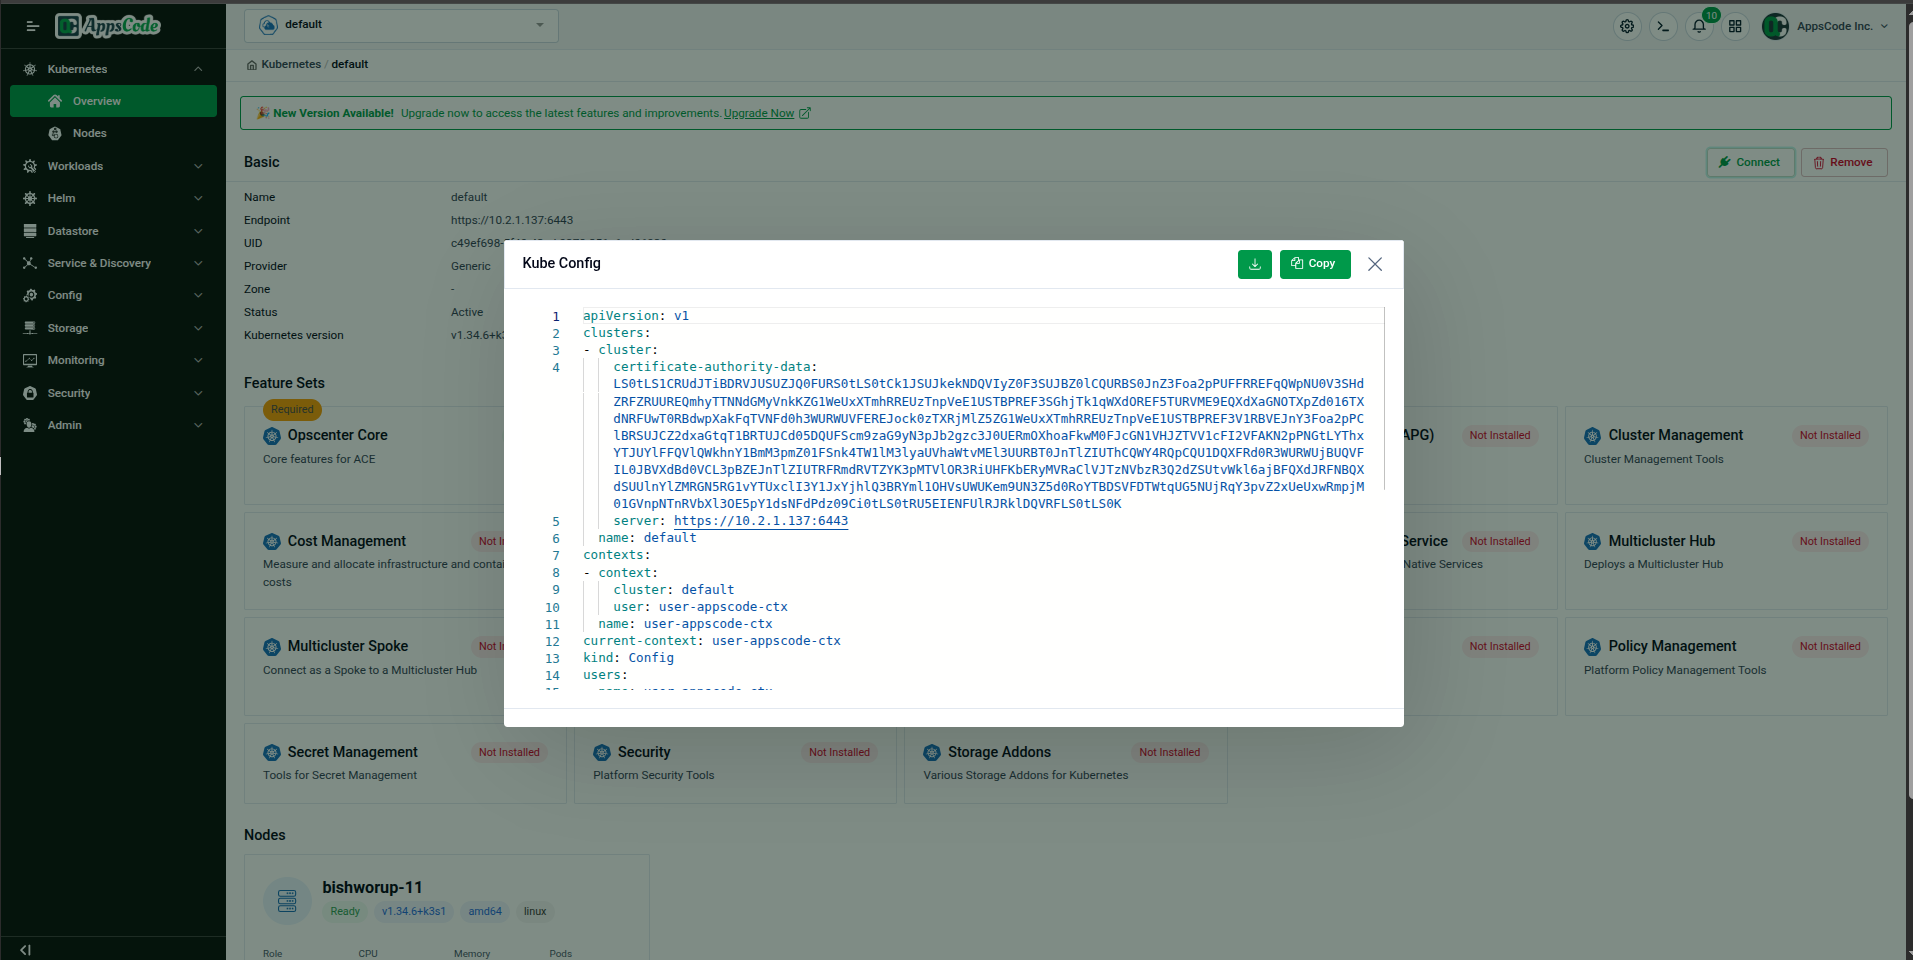The width and height of the screenshot is (1913, 960).
Task: Expand the Helm sidebar section
Action: (113, 198)
